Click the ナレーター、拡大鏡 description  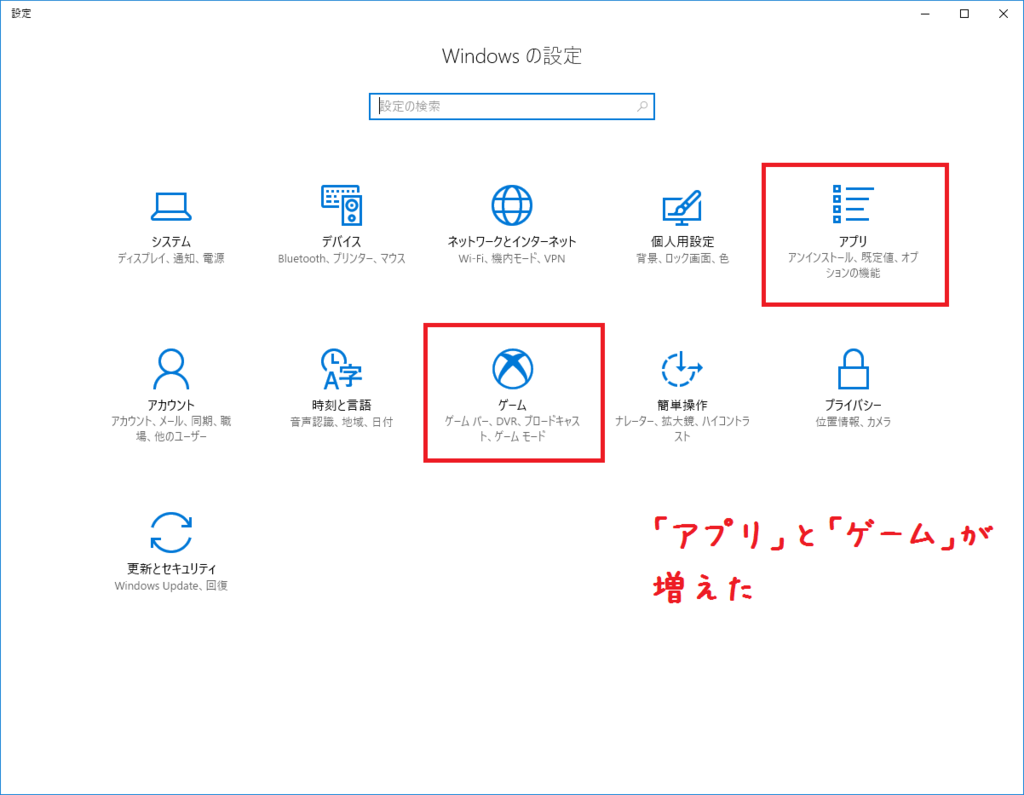(x=682, y=429)
